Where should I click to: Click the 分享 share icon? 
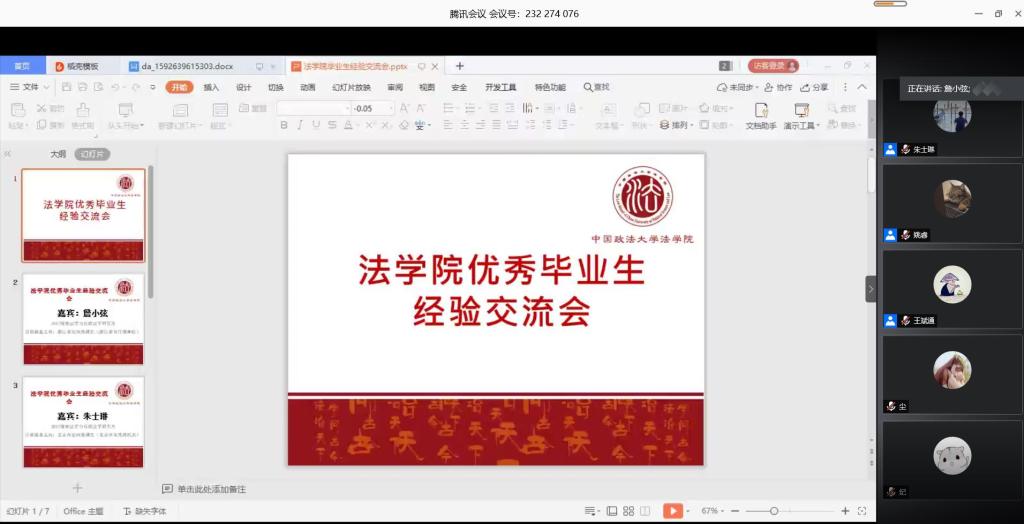click(814, 87)
